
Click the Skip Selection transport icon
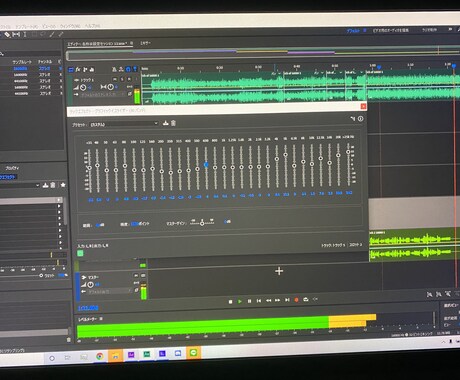pyautogui.click(x=315, y=299)
